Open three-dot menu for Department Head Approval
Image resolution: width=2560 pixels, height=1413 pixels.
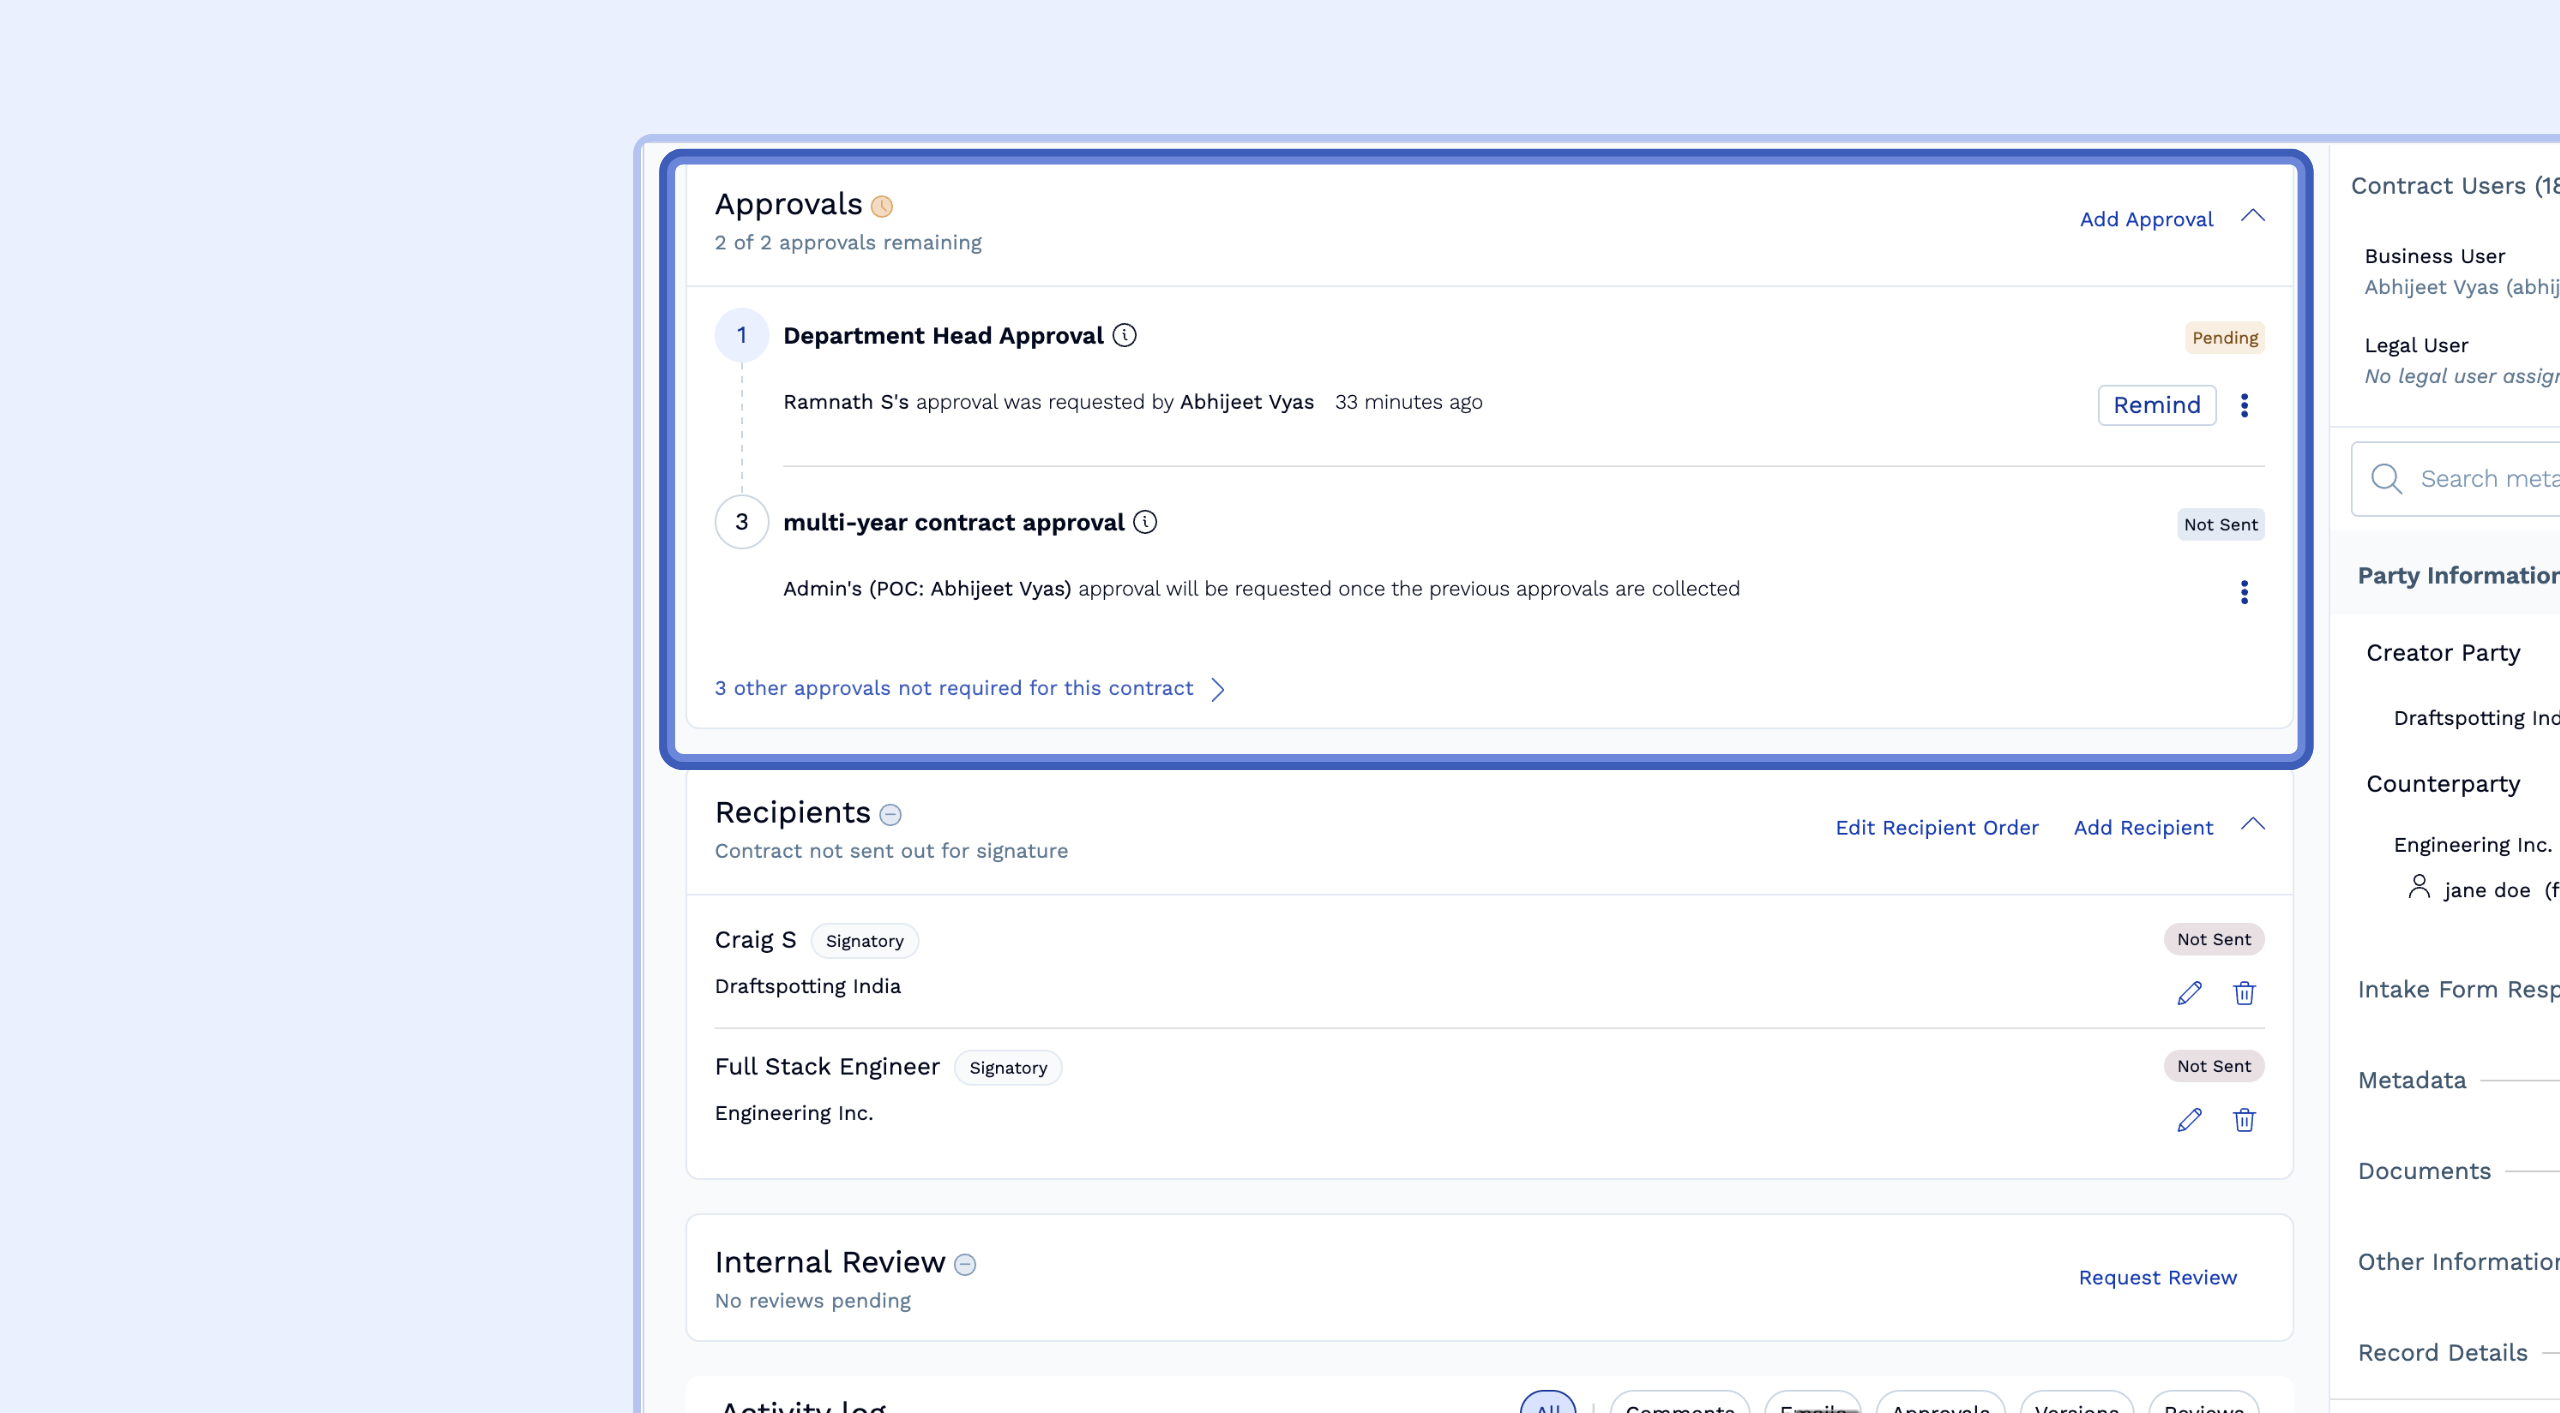point(2244,405)
